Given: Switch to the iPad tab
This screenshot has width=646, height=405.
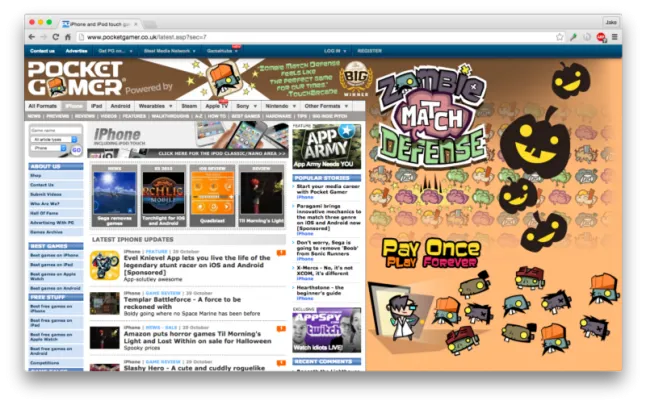Looking at the screenshot, I should pos(96,106).
